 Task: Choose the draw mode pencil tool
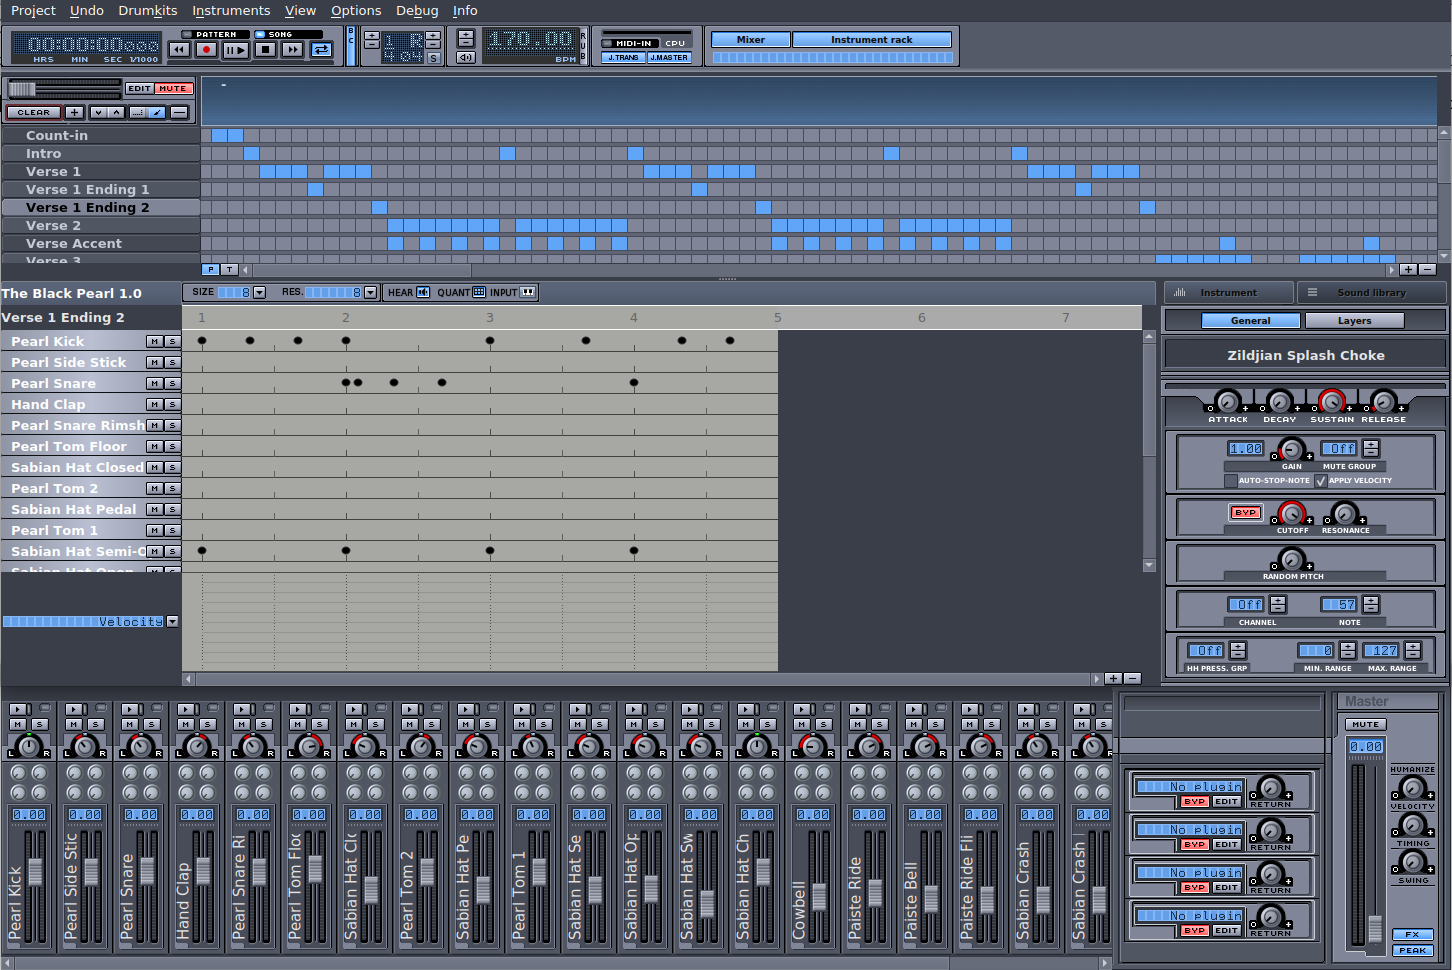click(157, 112)
